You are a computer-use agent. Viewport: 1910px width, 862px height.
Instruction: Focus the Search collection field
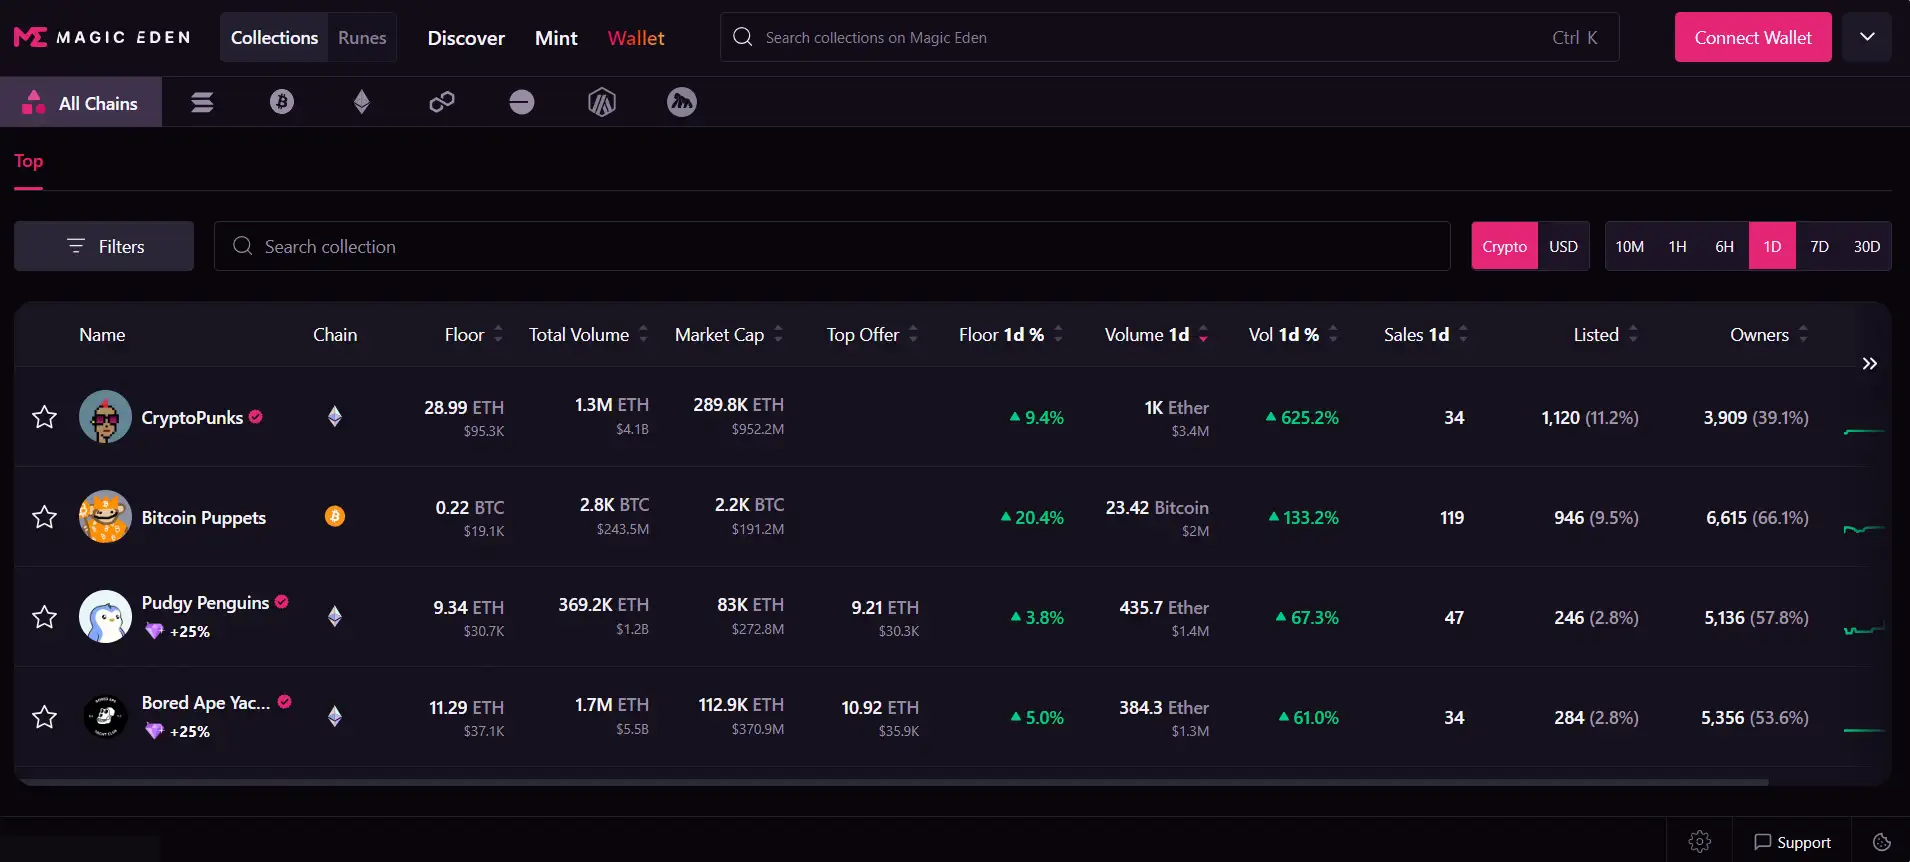830,246
